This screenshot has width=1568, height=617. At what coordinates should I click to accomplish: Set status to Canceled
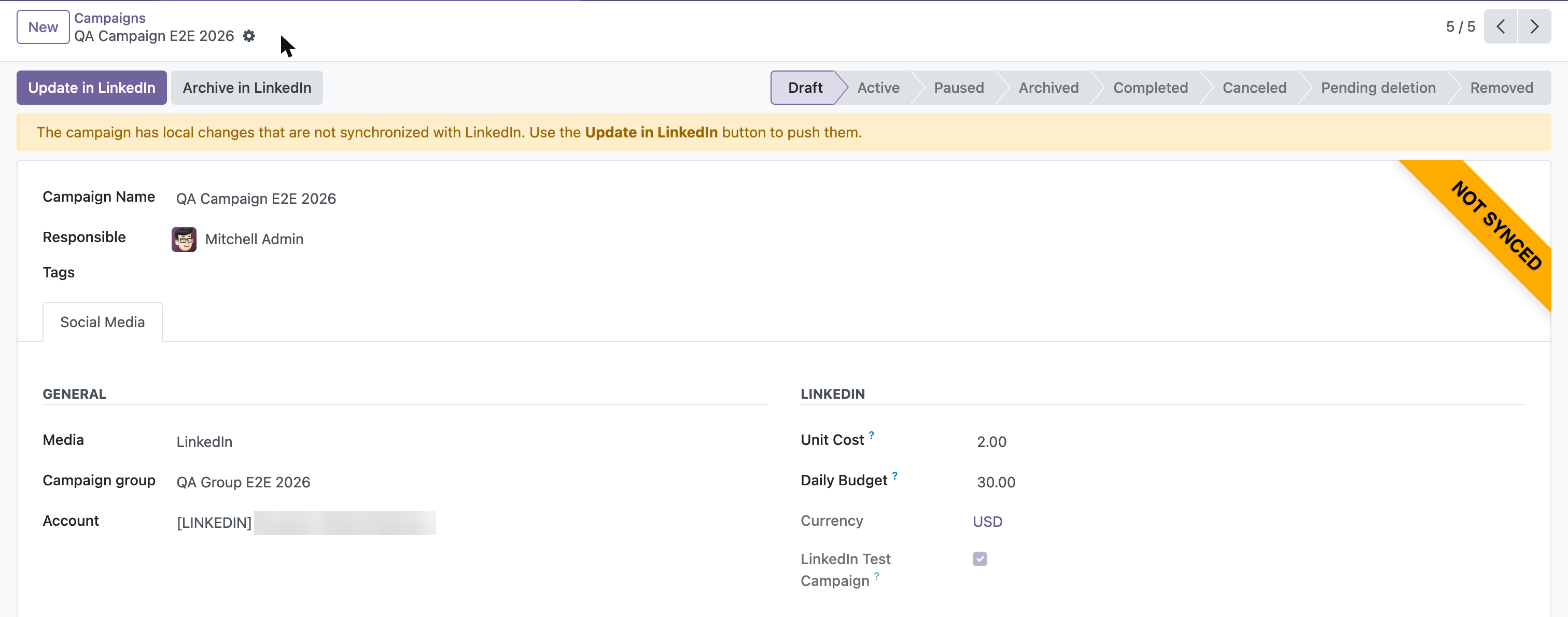tap(1254, 88)
